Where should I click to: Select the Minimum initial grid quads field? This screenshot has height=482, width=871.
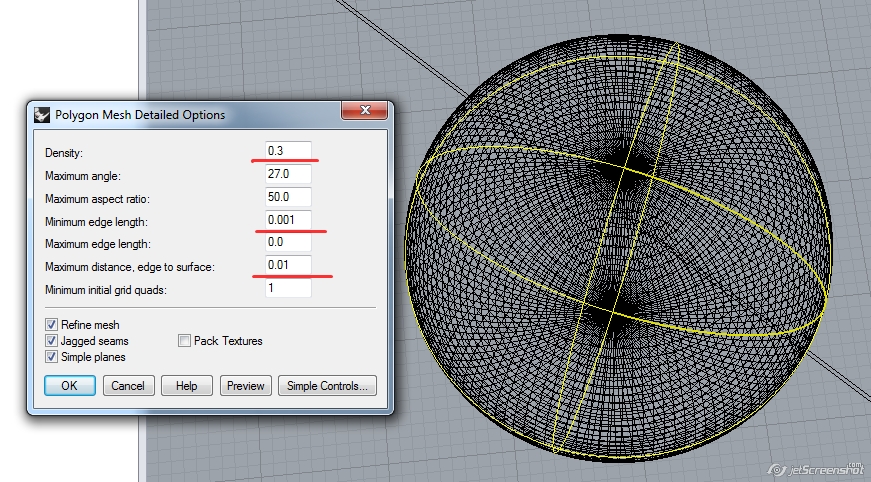288,288
